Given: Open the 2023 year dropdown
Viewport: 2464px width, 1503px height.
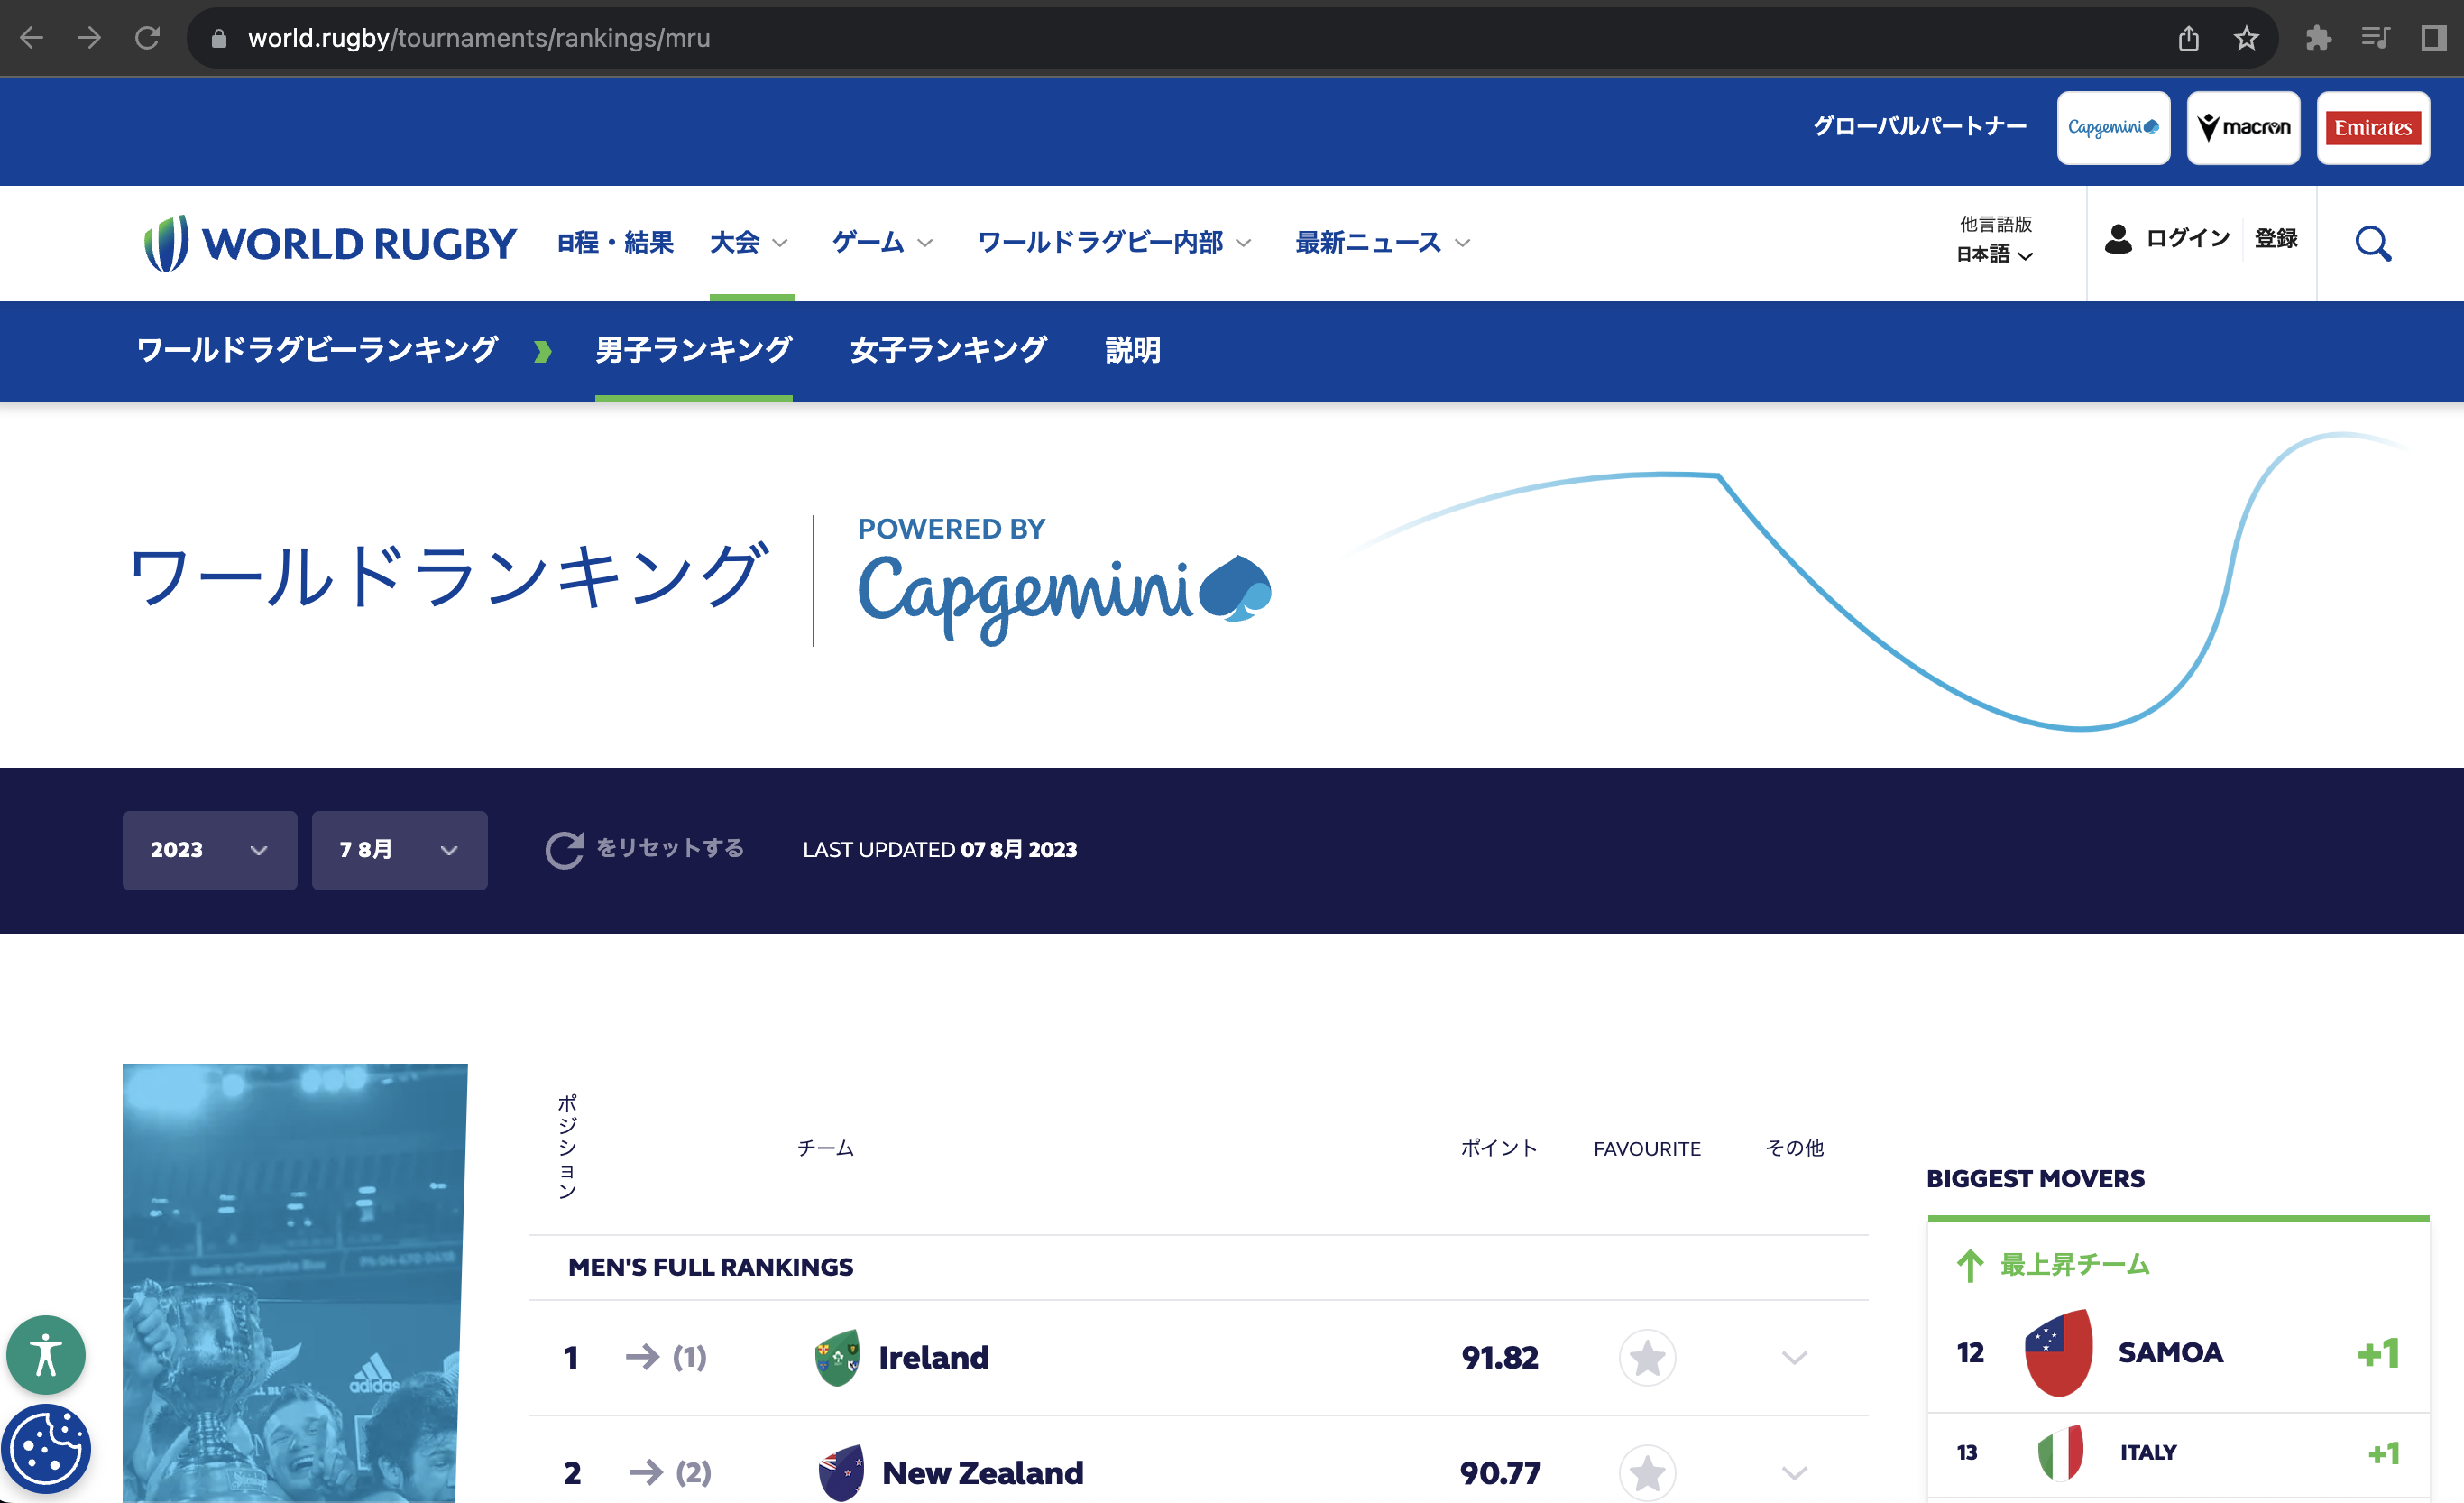Looking at the screenshot, I should (x=209, y=850).
